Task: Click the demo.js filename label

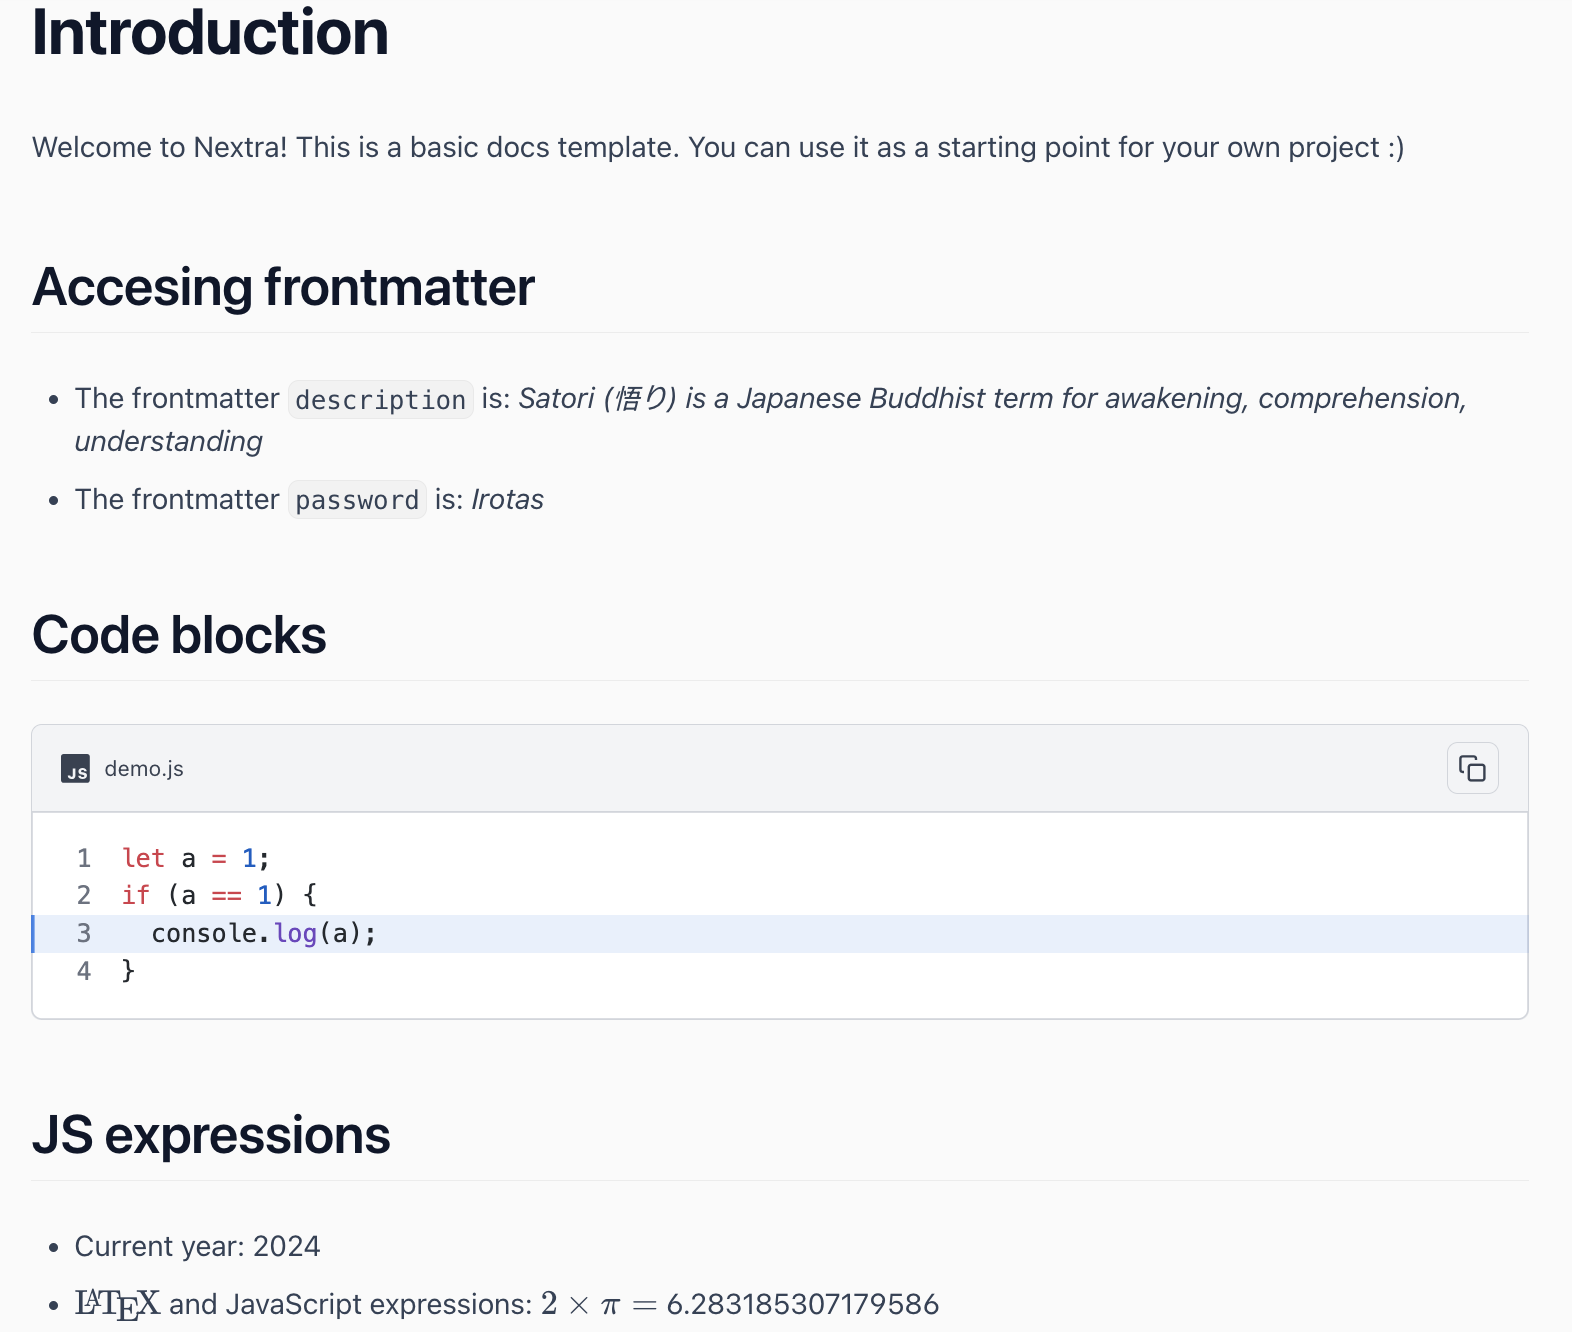Action: [x=144, y=768]
